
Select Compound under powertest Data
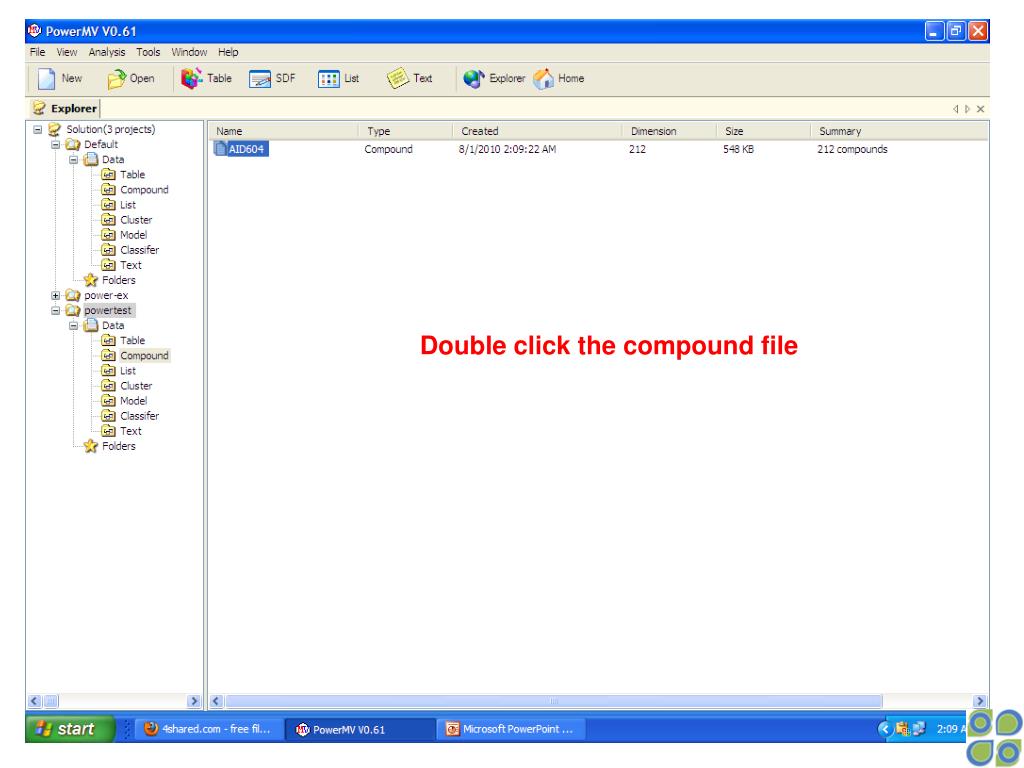(x=144, y=356)
